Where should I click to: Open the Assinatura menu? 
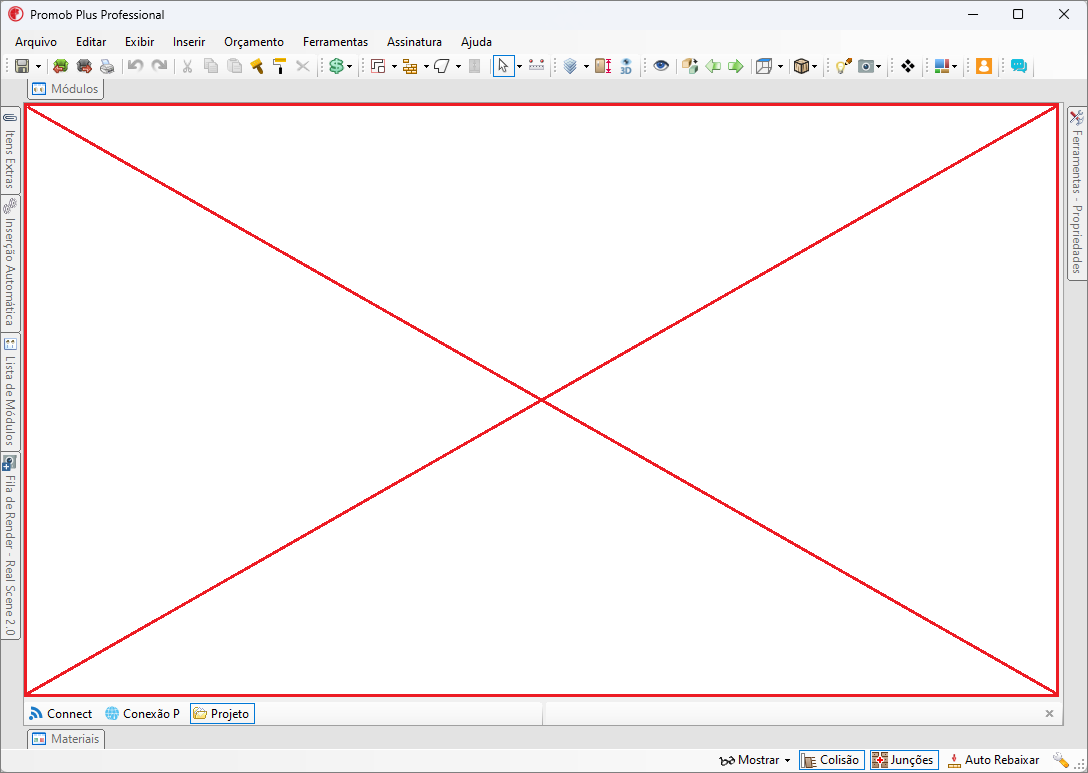click(414, 42)
